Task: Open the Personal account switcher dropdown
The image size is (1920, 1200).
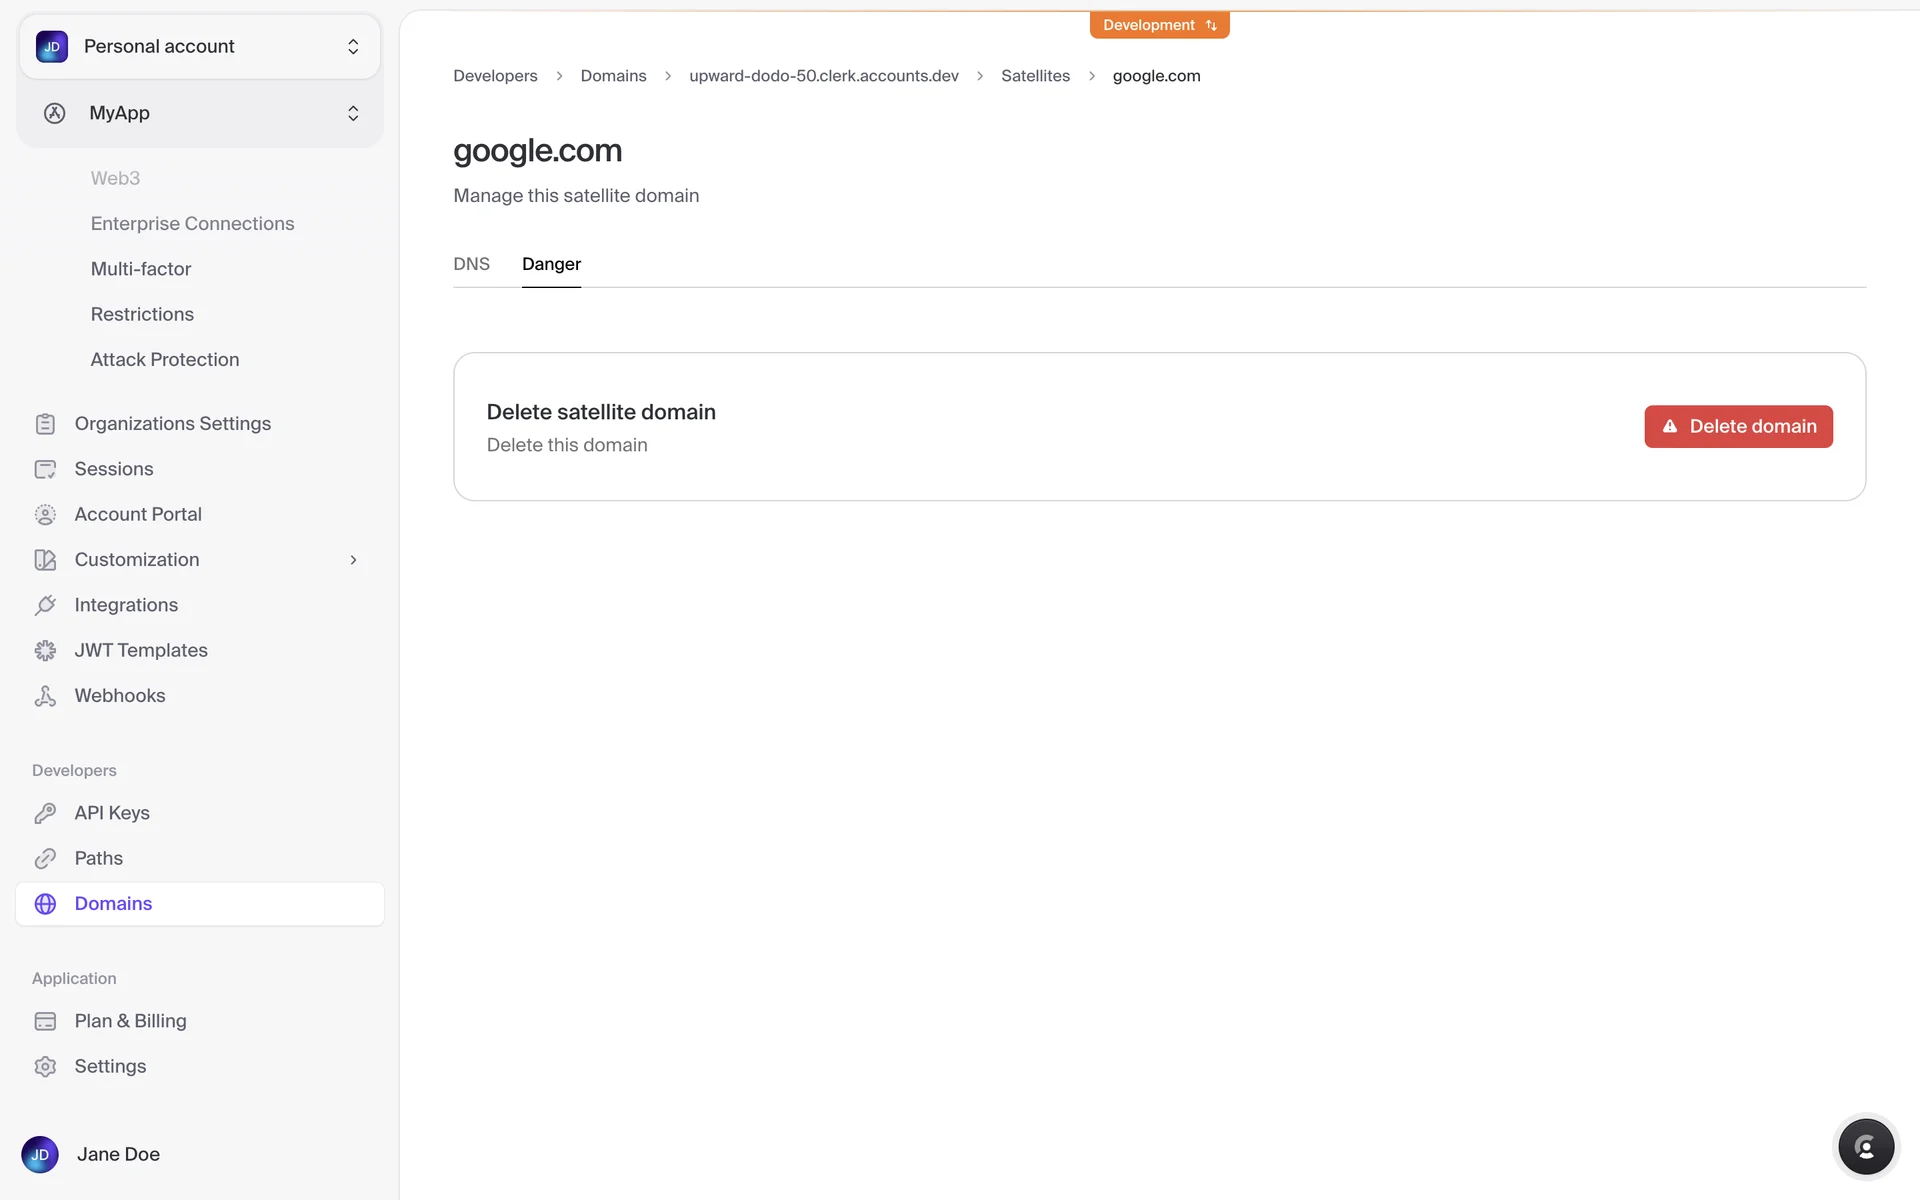Action: [200, 47]
